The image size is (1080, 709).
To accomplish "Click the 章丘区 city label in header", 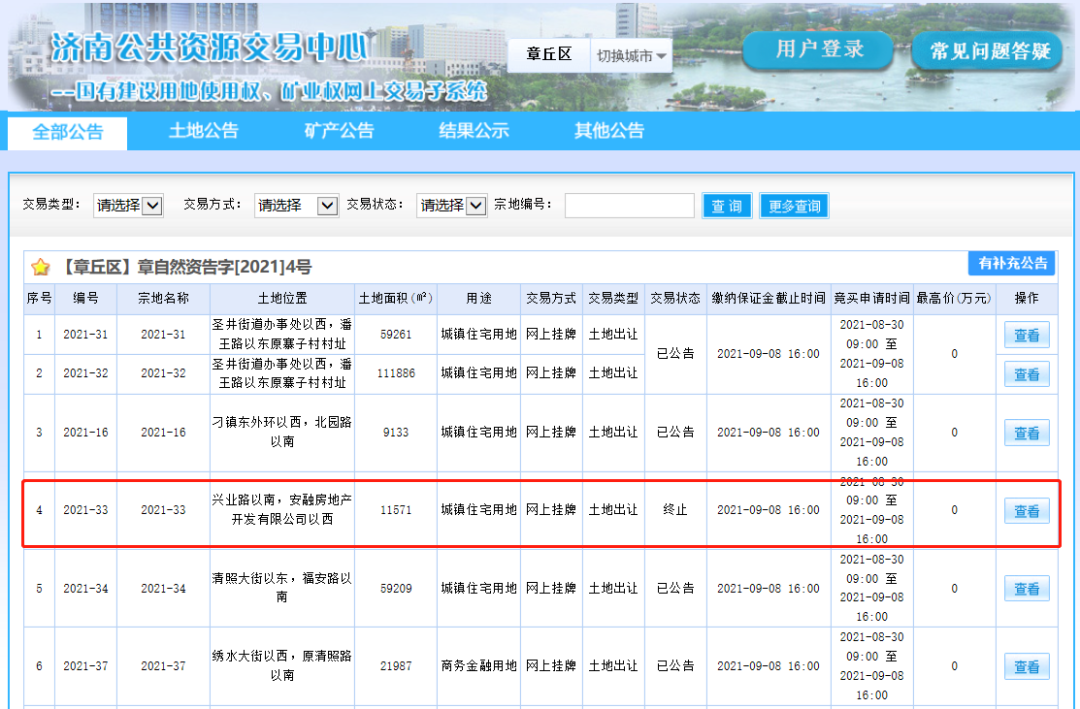I will click(549, 55).
